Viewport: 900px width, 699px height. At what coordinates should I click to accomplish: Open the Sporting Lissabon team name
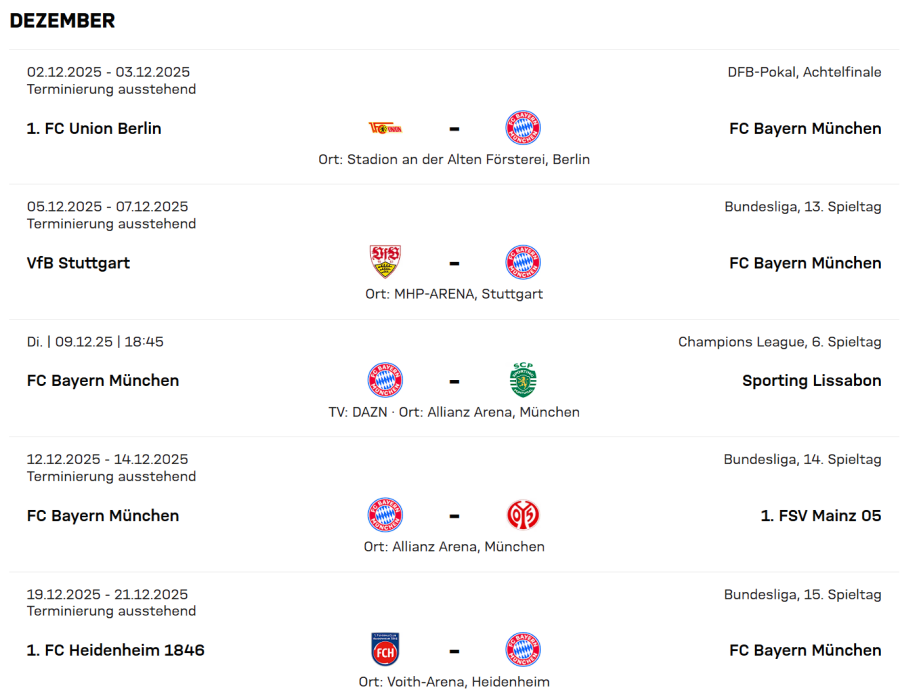tap(811, 381)
